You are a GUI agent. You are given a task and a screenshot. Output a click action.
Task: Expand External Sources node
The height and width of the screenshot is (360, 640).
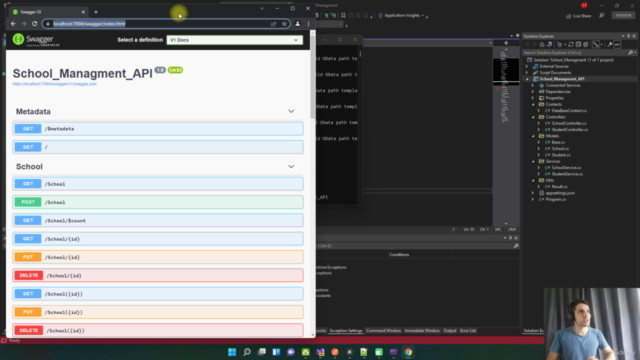click(527, 66)
